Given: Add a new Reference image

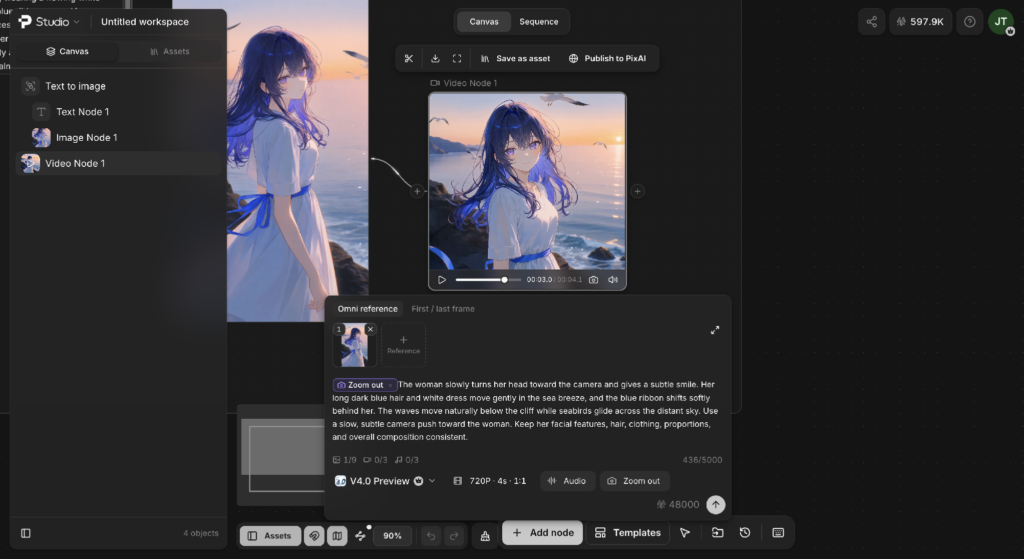Looking at the screenshot, I should click(x=404, y=345).
